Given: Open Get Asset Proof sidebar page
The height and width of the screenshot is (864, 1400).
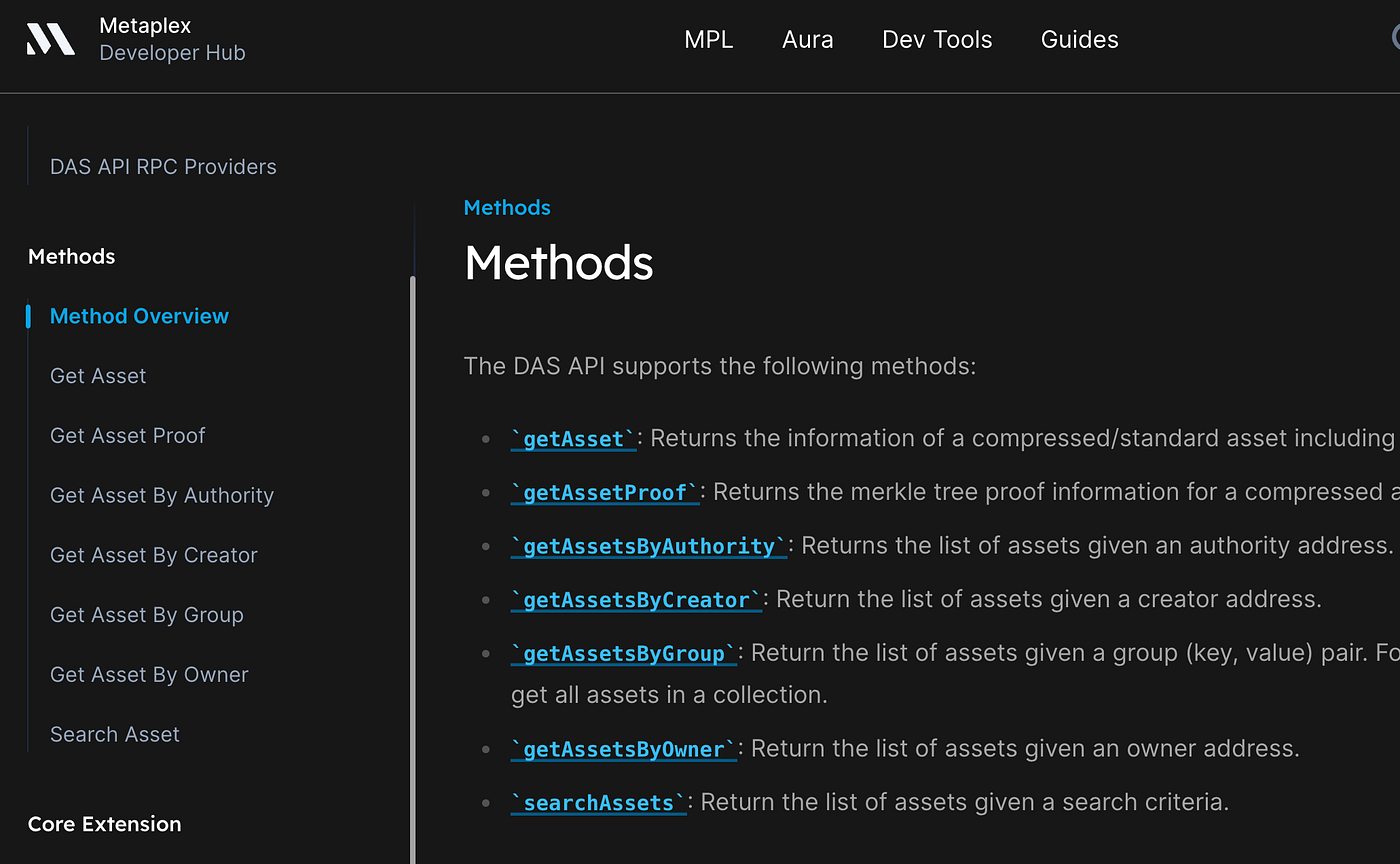Looking at the screenshot, I should coord(127,436).
